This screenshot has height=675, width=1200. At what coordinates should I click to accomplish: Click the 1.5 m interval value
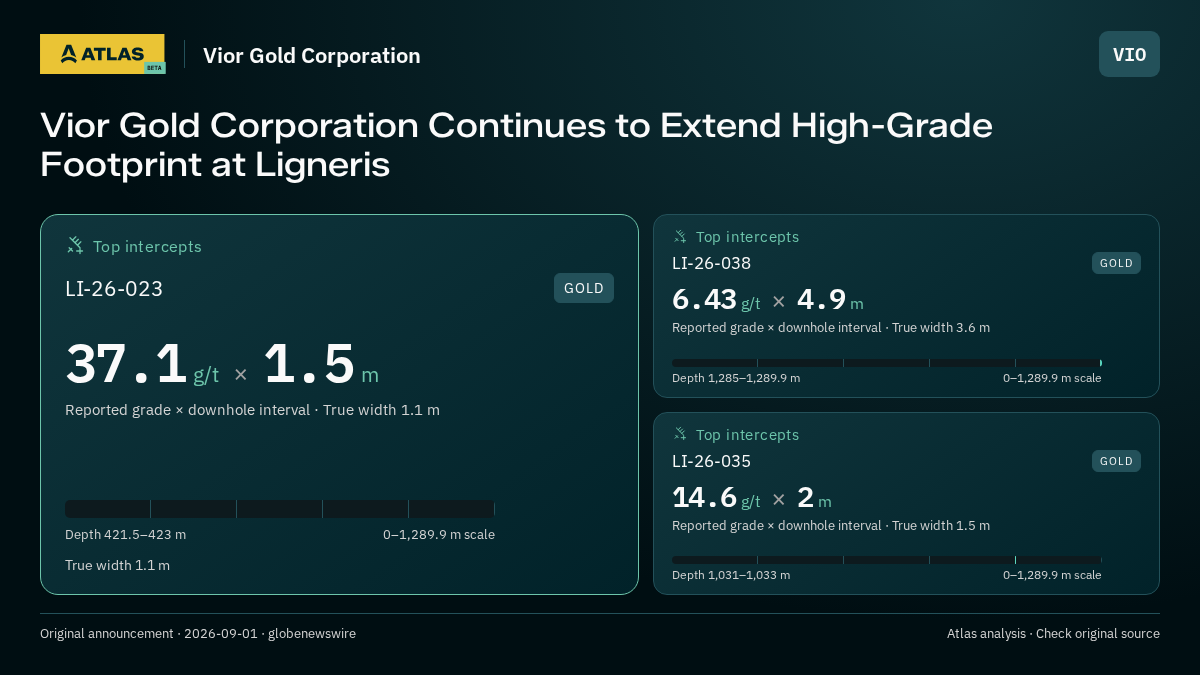point(321,365)
